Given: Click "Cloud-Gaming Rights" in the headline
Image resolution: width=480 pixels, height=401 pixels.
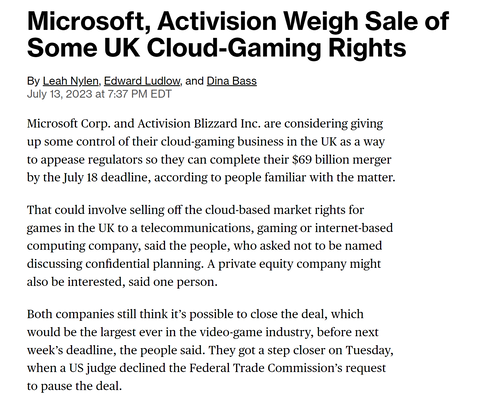Looking at the screenshot, I should (276, 47).
